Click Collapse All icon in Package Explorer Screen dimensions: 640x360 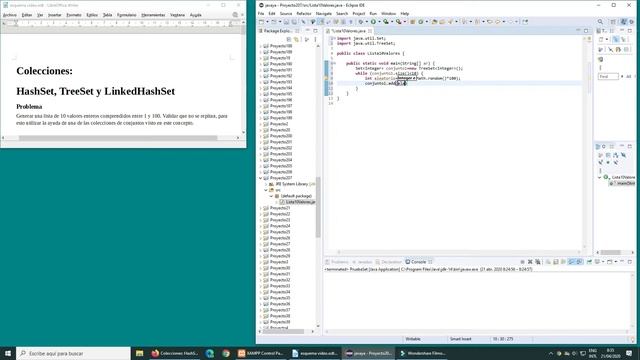[289, 39]
